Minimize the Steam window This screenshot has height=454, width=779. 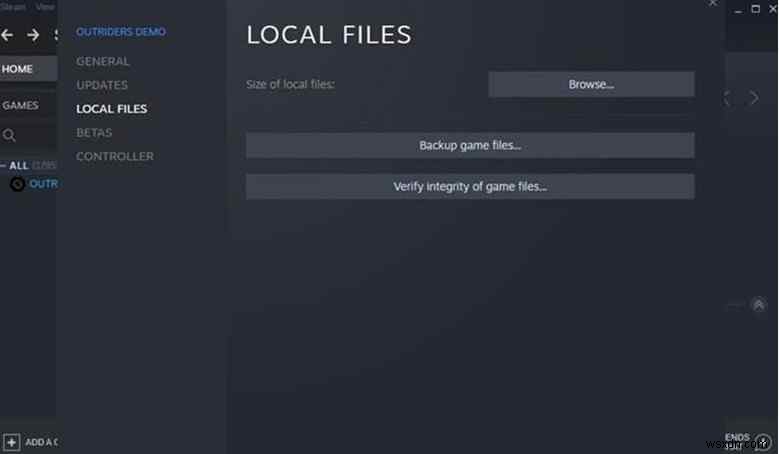coord(738,9)
